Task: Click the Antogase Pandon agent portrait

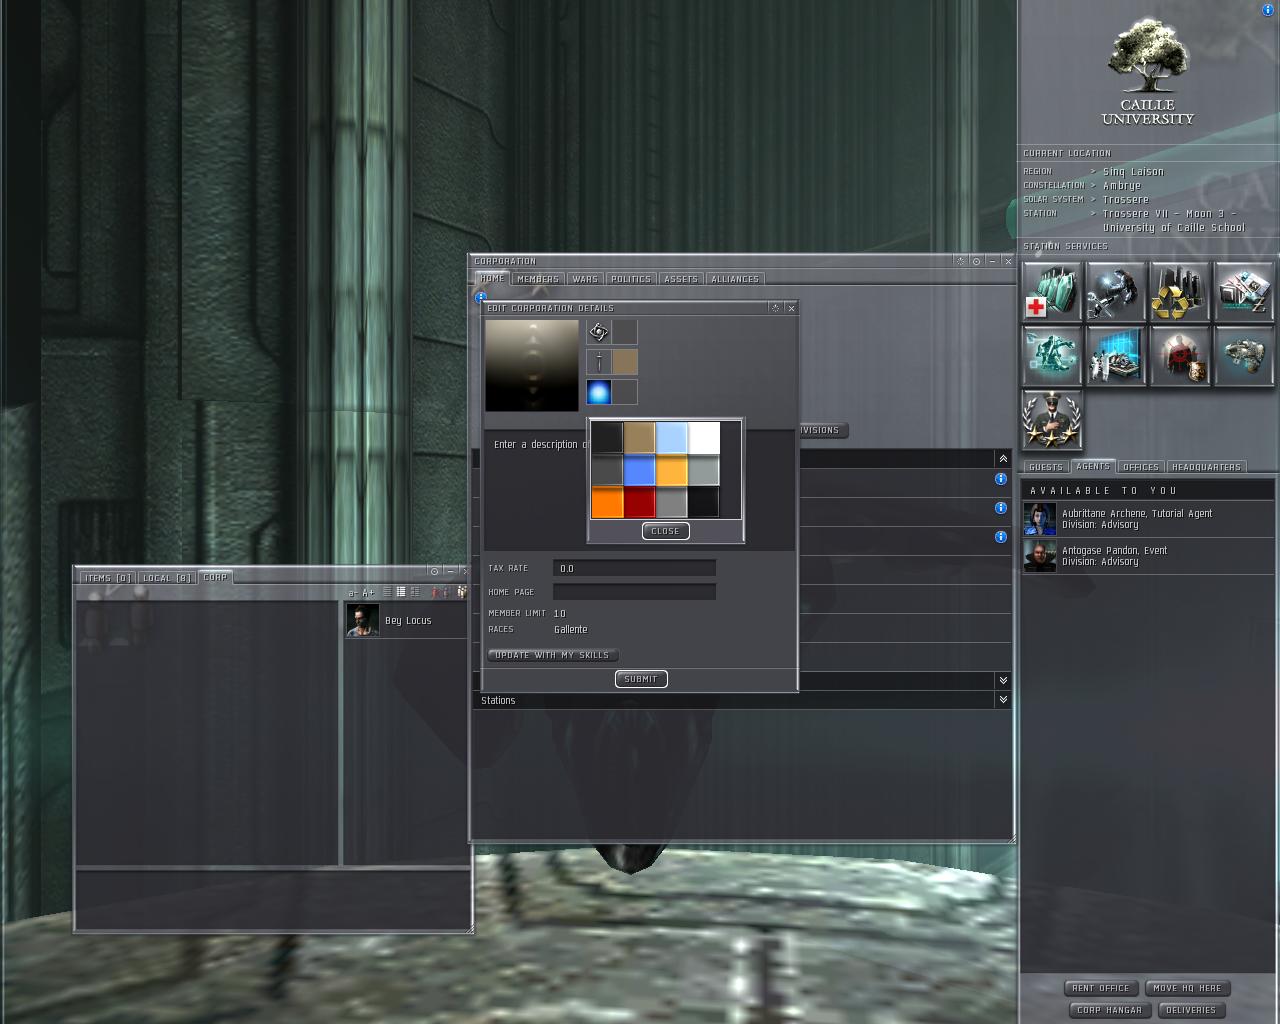Action: pos(1040,556)
